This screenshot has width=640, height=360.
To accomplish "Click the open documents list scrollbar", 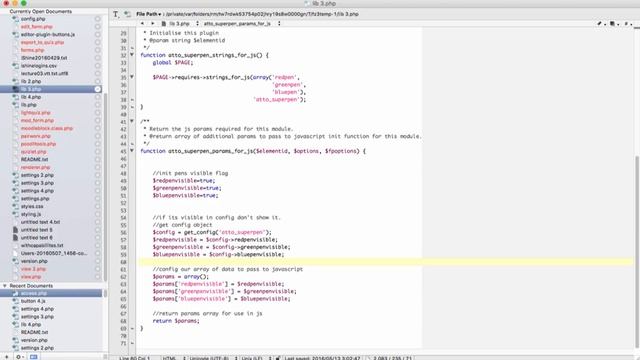I will pyautogui.click(x=105, y=186).
